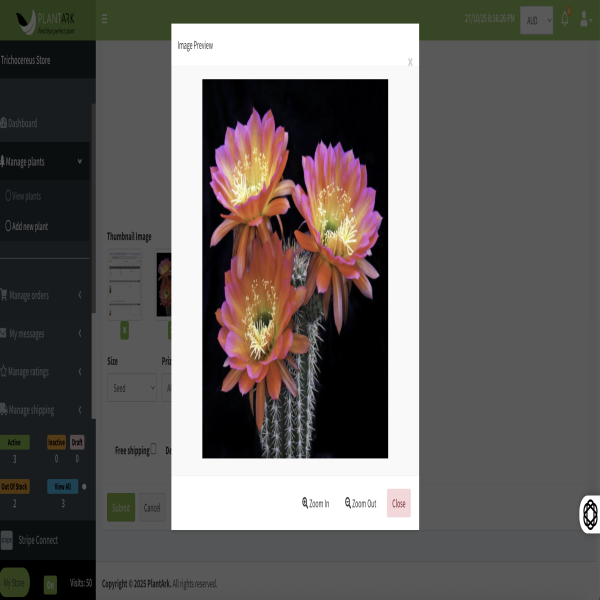Open the notifications bell

565,19
